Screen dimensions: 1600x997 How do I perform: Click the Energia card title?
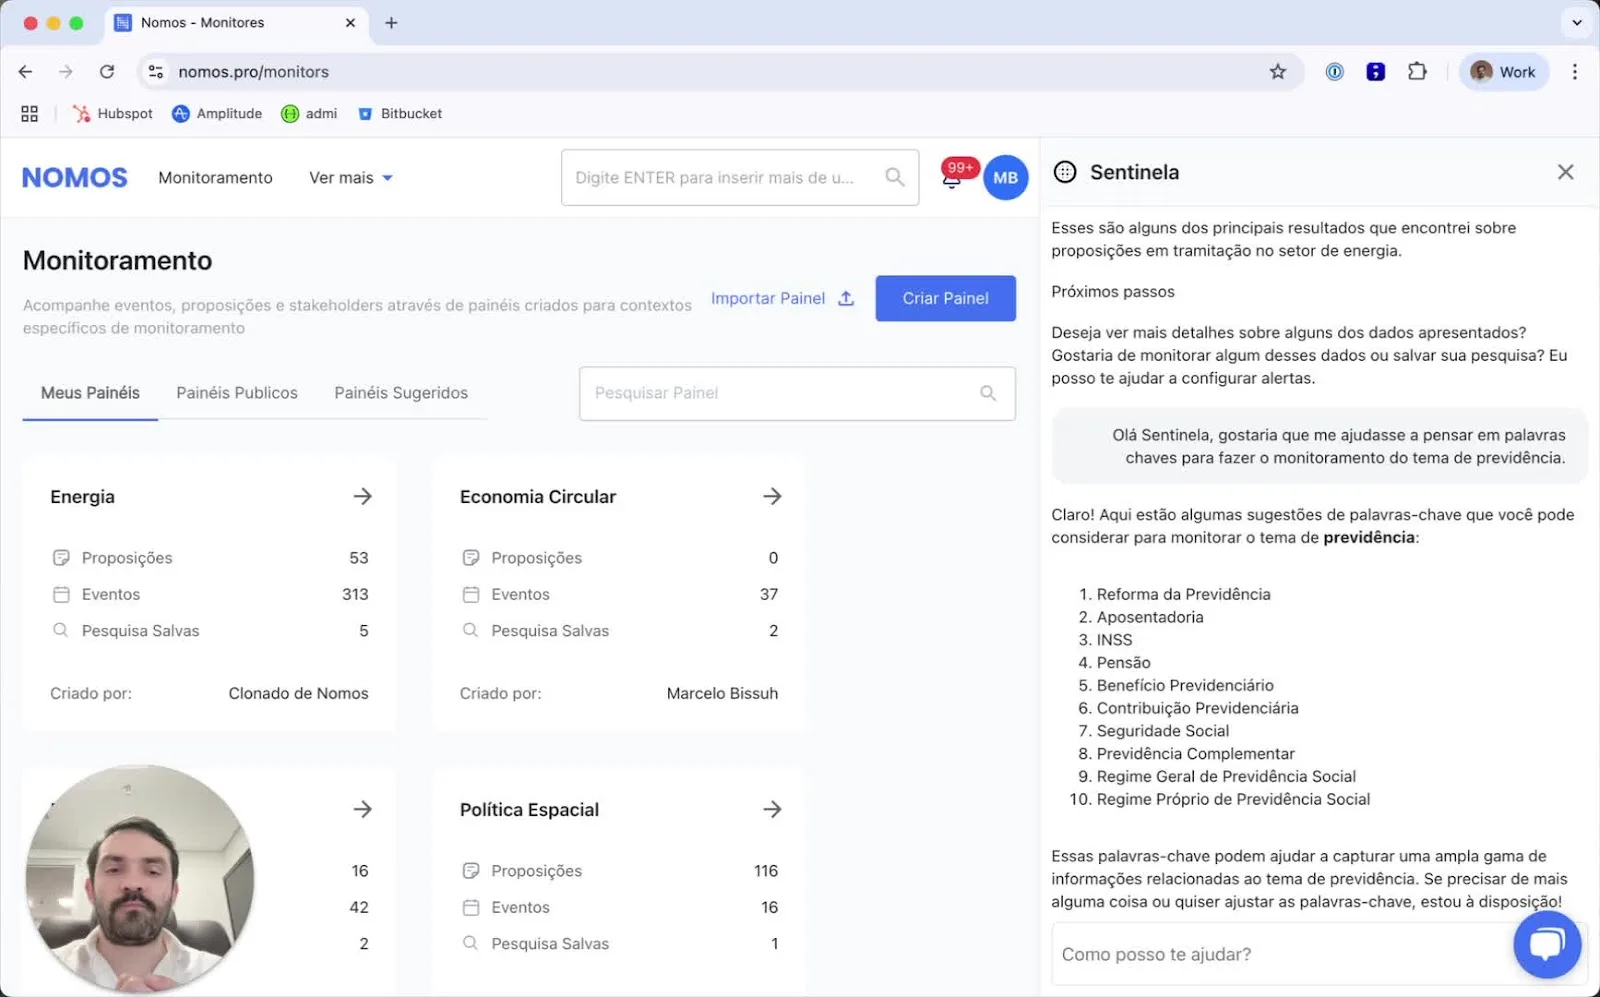point(82,497)
